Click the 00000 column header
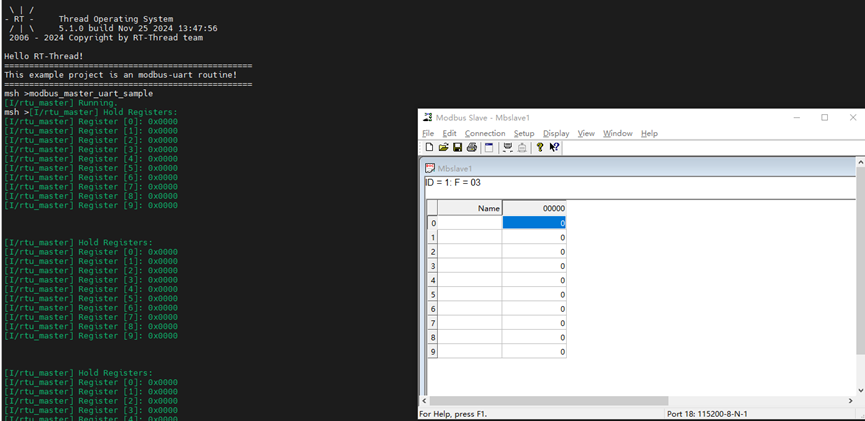This screenshot has height=421, width=865. click(x=534, y=208)
